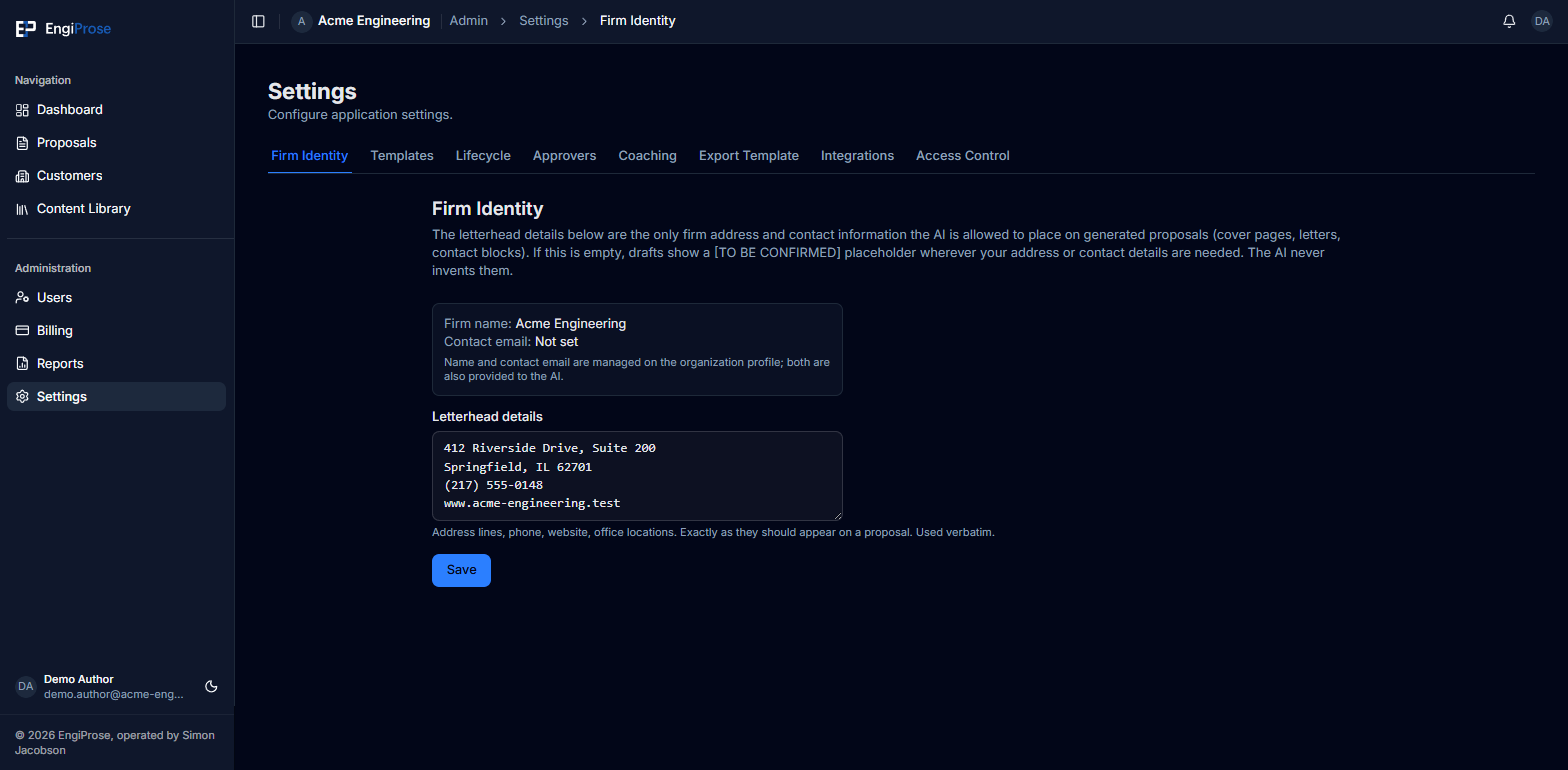The width and height of the screenshot is (1568, 770).
Task: Switch to the Integrations tab
Action: tap(857, 156)
